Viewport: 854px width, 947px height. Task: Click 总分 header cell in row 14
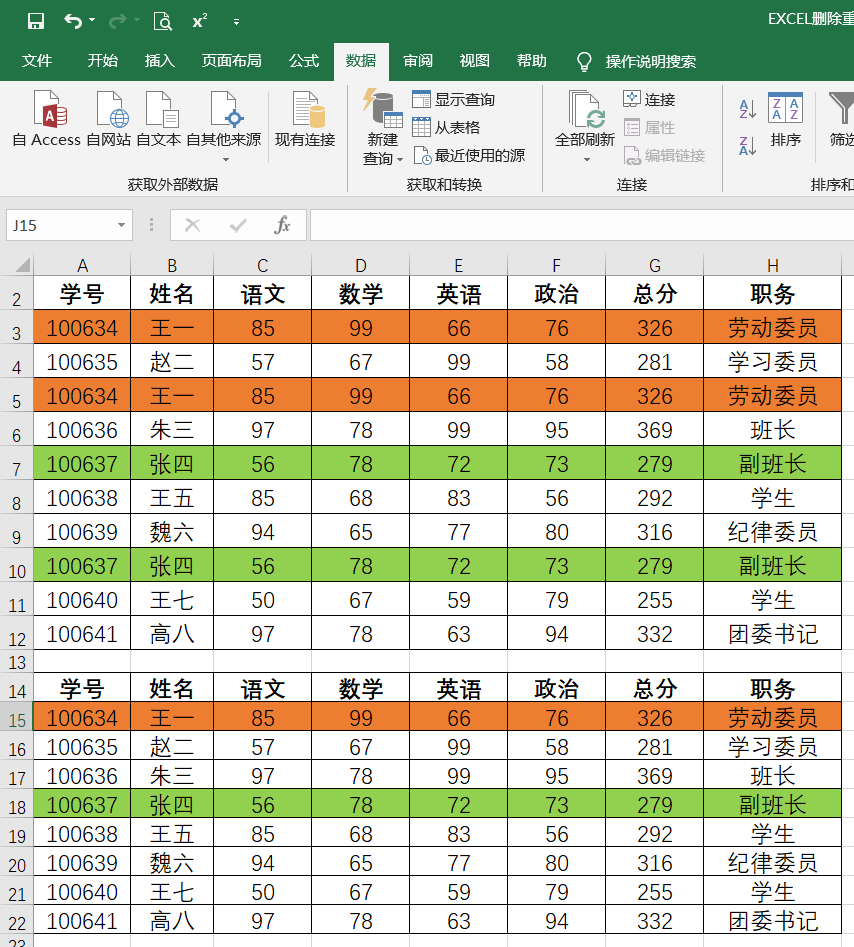[x=655, y=688]
